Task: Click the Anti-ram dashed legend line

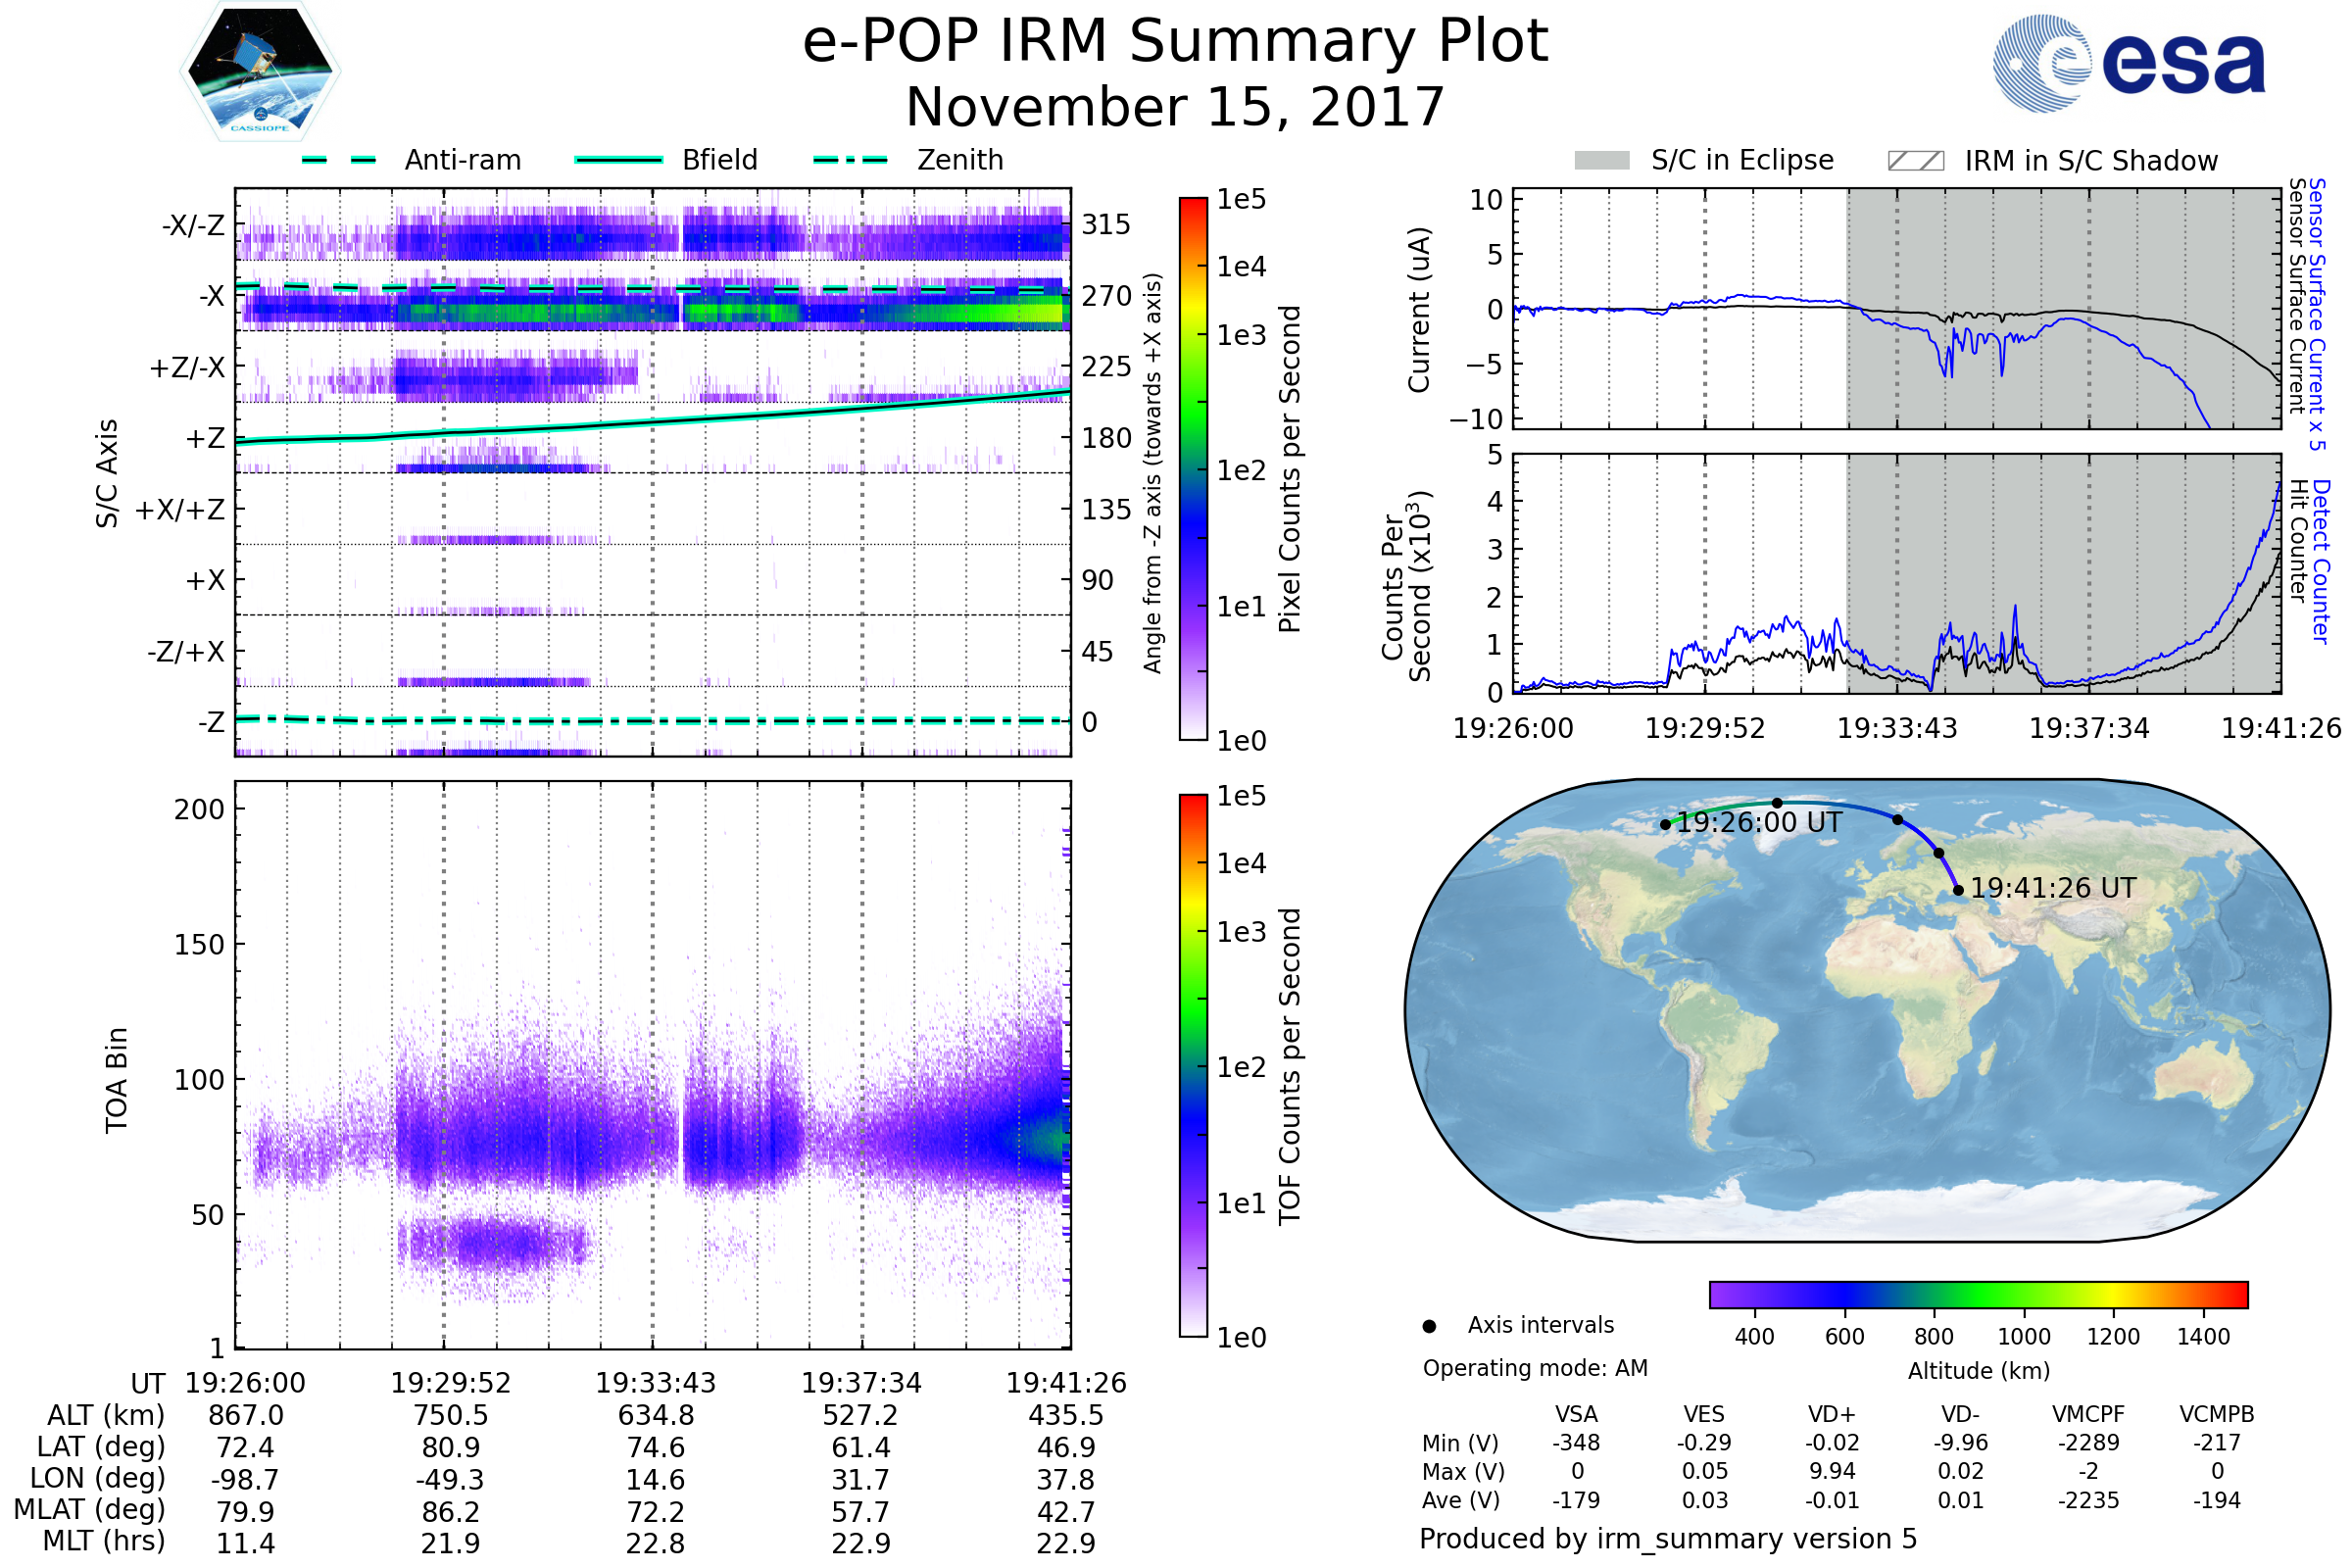Action: click(x=339, y=160)
